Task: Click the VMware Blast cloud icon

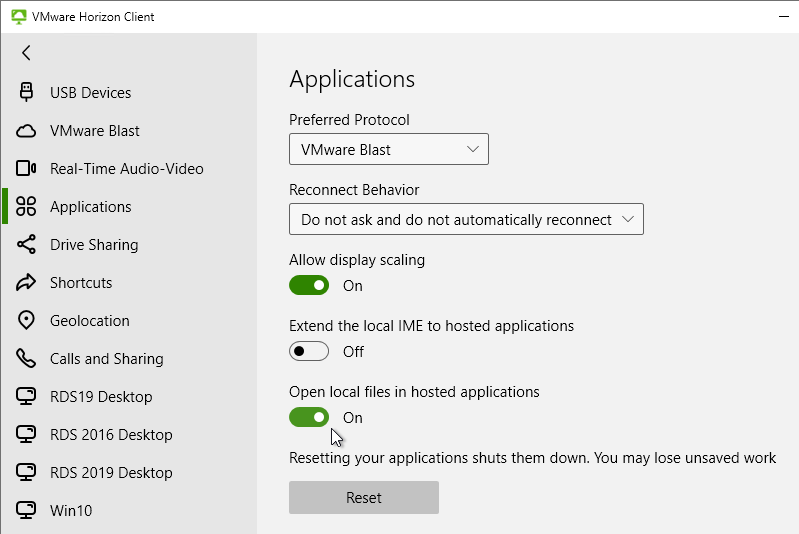Action: point(26,131)
